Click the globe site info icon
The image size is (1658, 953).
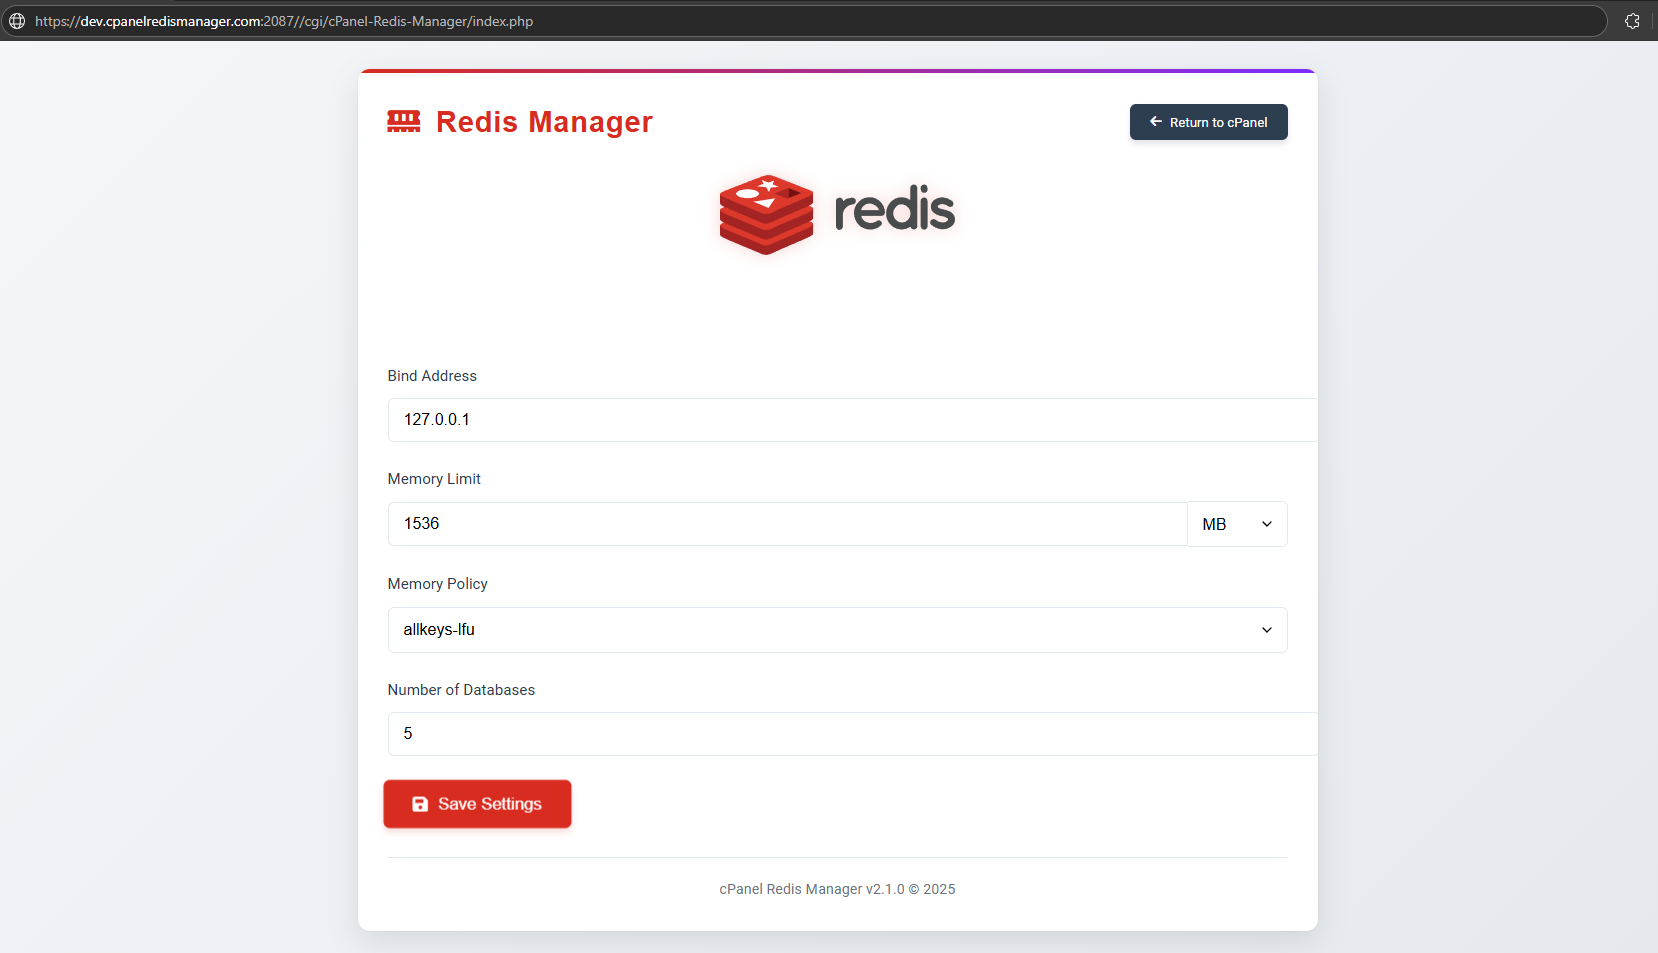coord(17,21)
